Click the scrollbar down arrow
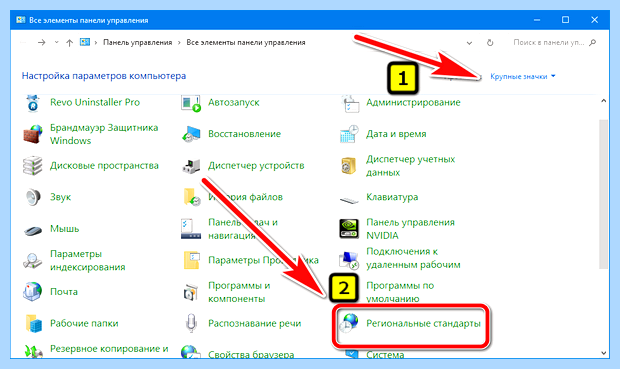Image resolution: width=620 pixels, height=369 pixels. coord(603,353)
